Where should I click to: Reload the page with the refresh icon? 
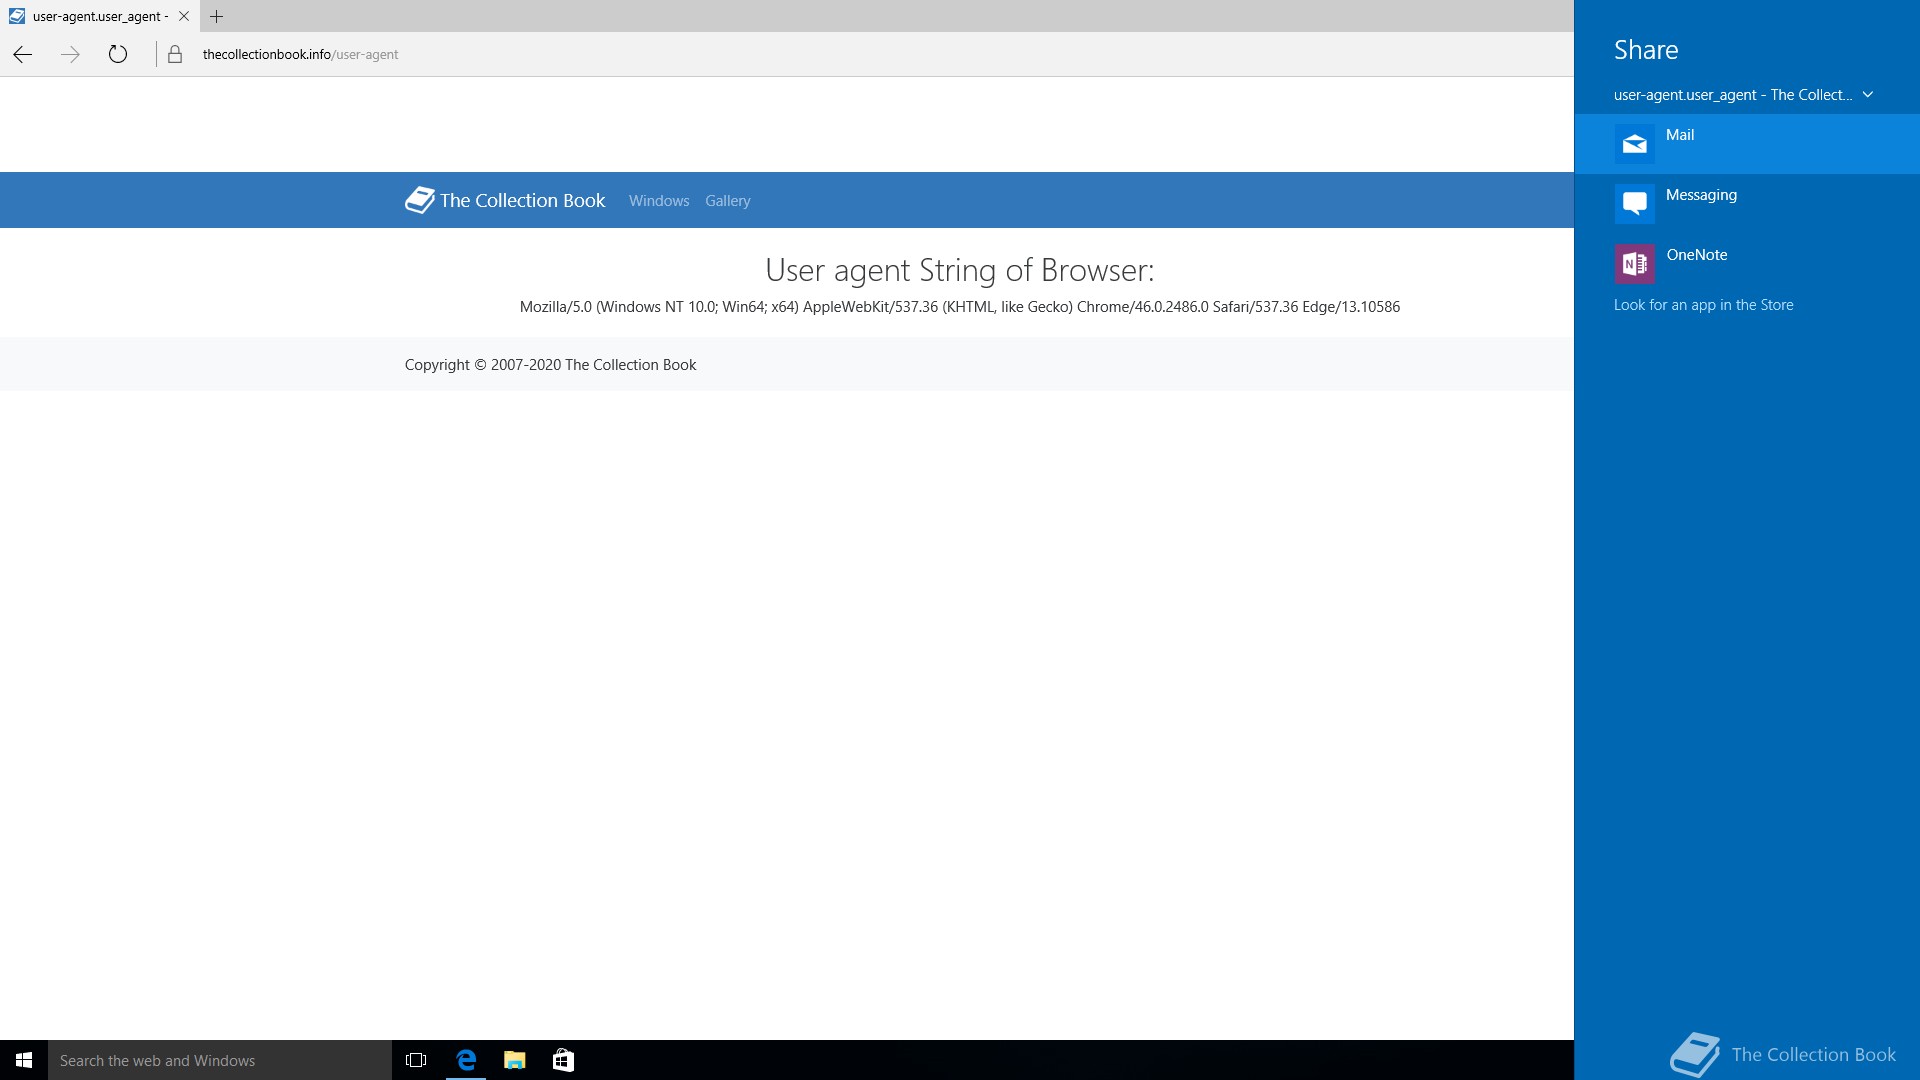click(x=118, y=55)
